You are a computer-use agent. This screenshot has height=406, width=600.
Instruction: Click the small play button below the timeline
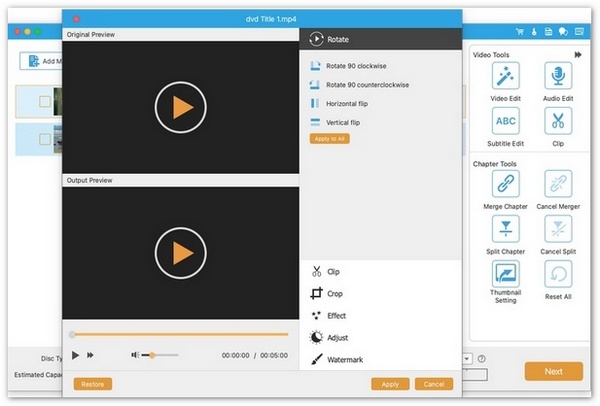[75, 355]
